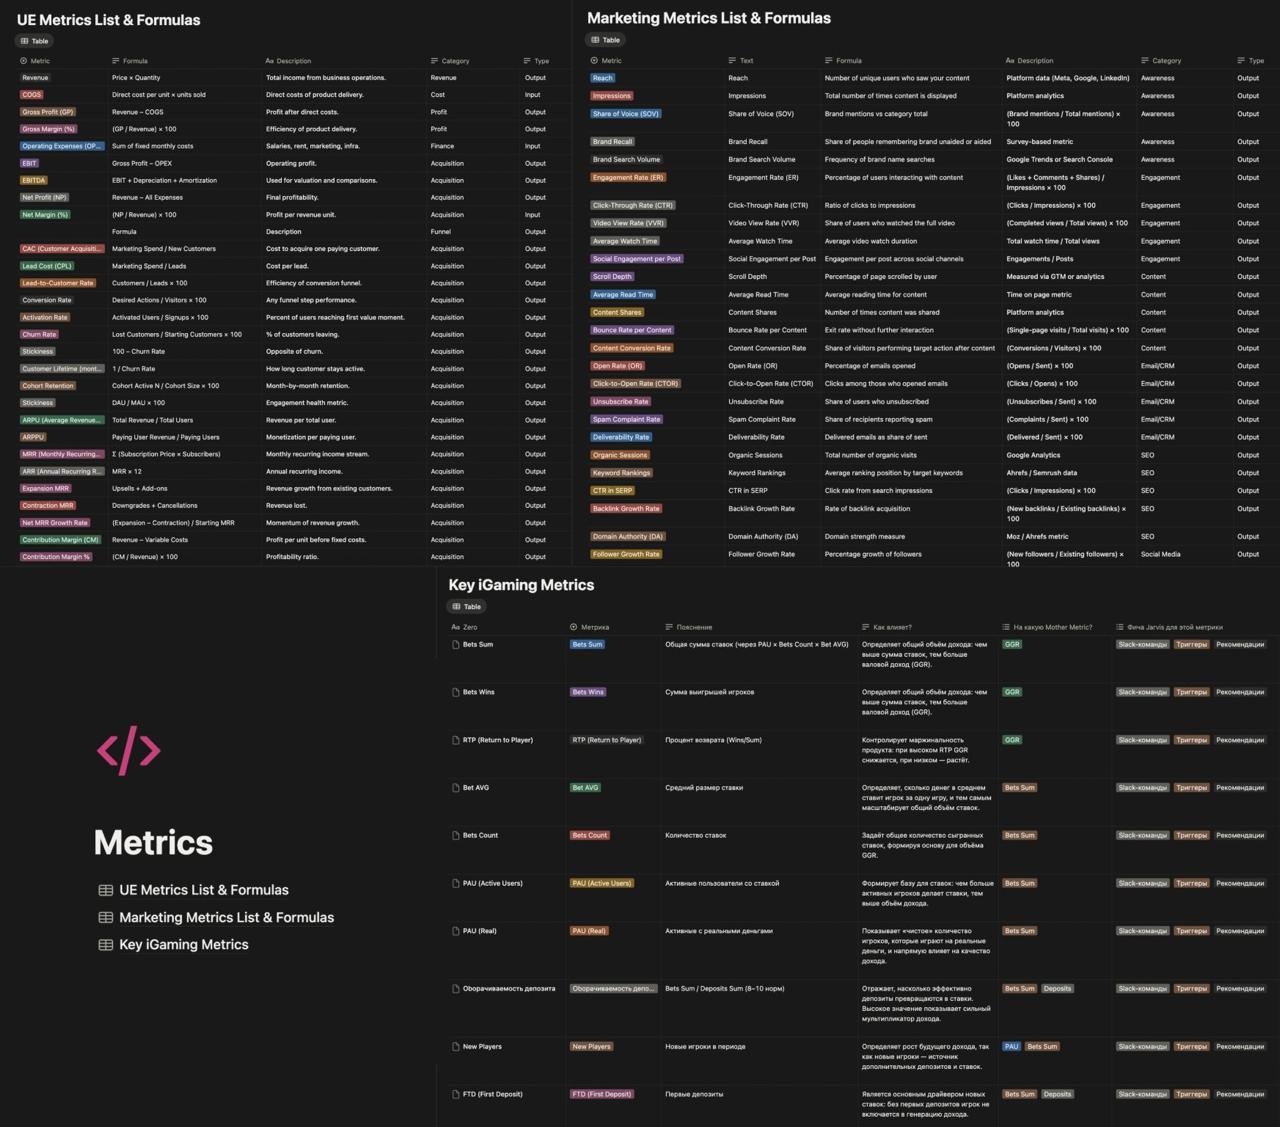Select the Table view tab under Key iGaming Metrics
Viewport: 1280px width, 1127px height.
[466, 606]
